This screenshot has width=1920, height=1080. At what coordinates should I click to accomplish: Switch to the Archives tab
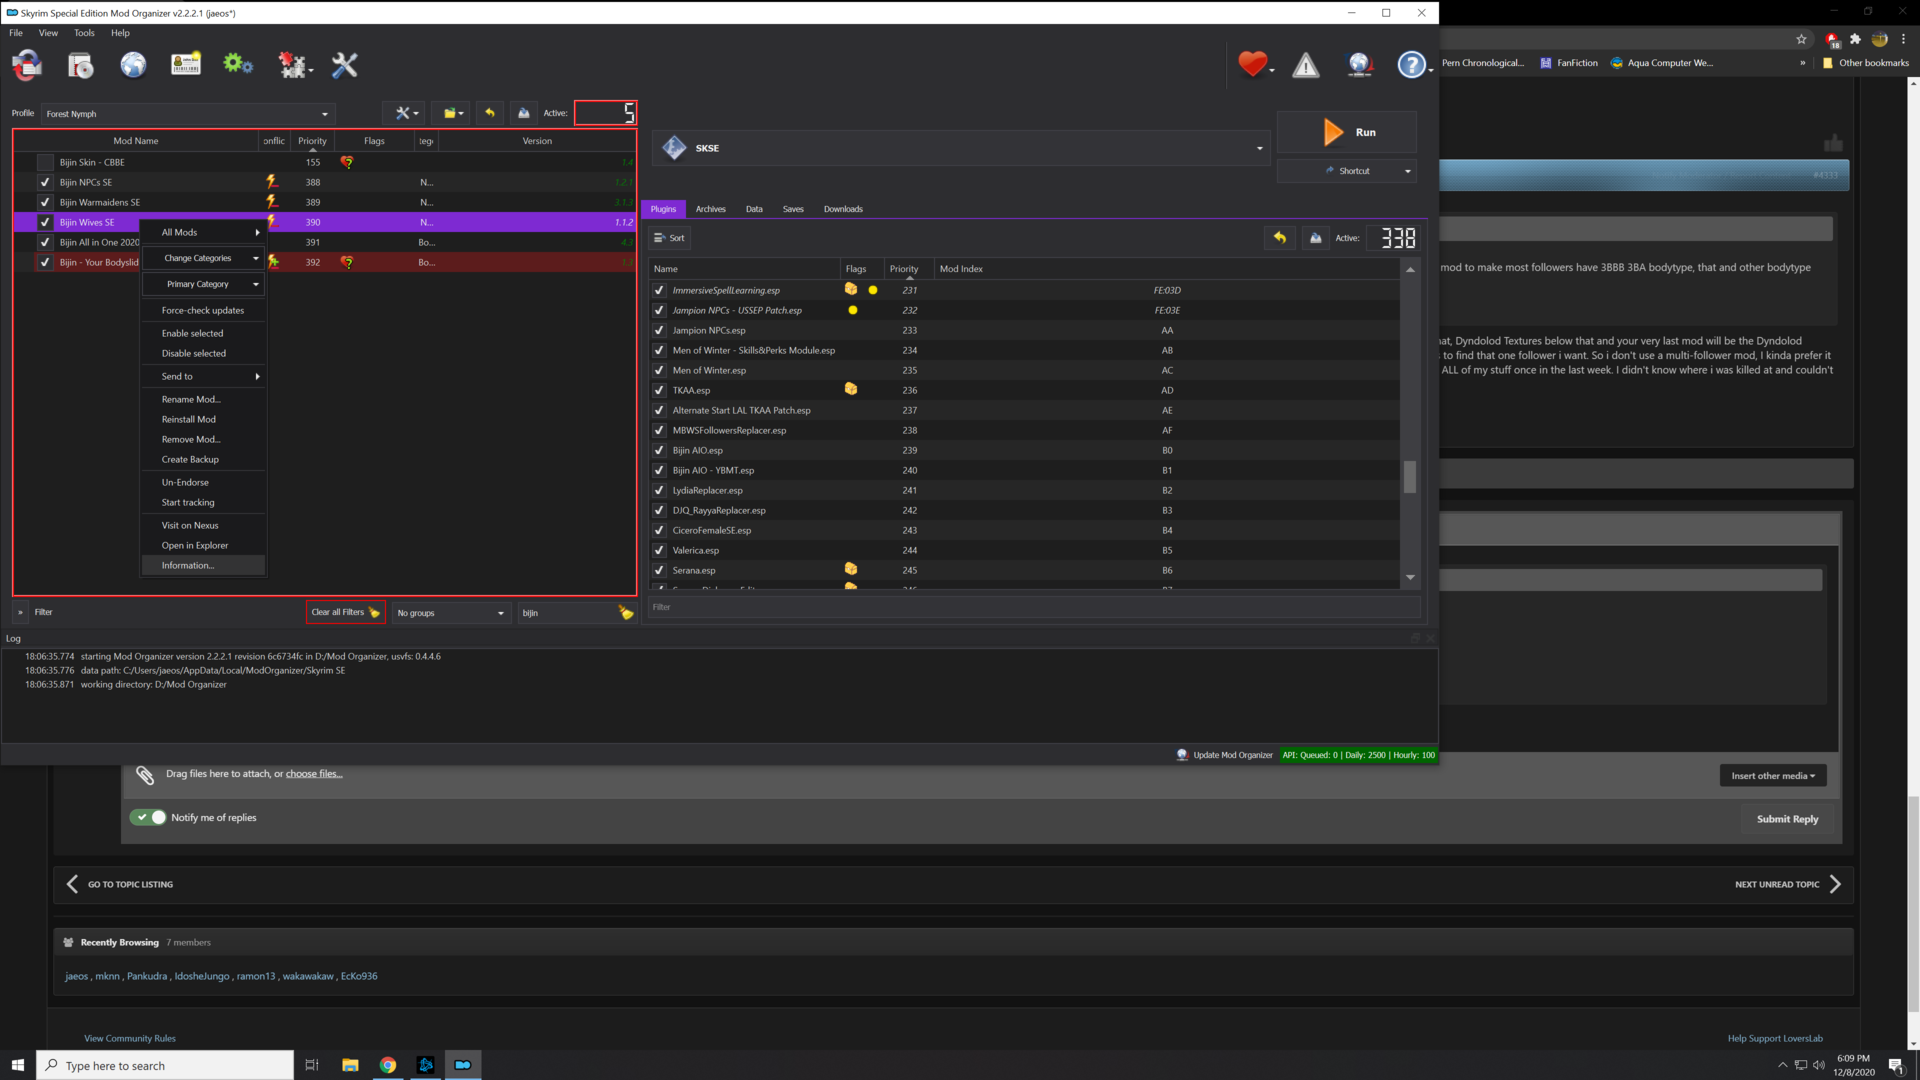point(710,209)
